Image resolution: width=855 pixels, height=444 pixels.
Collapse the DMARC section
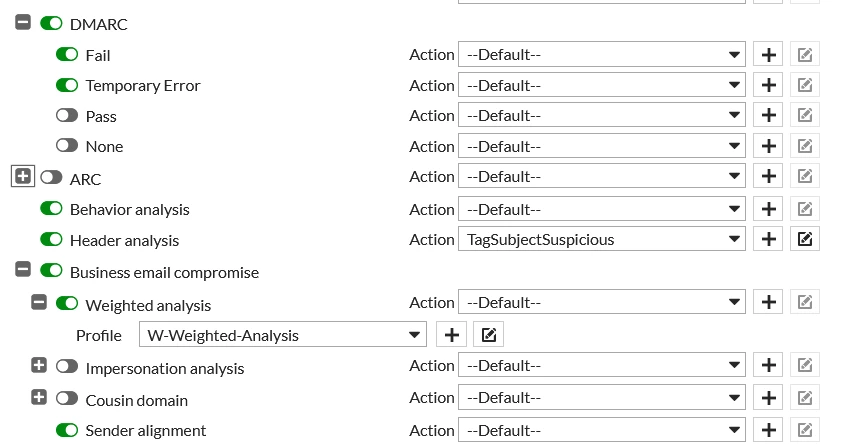[x=22, y=22]
